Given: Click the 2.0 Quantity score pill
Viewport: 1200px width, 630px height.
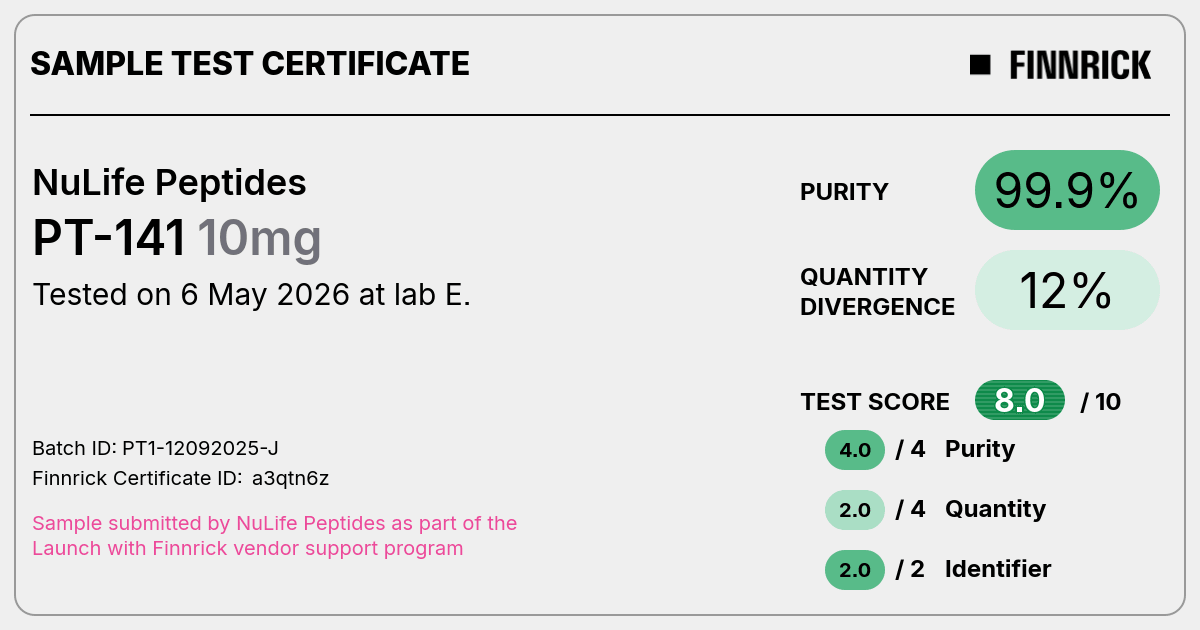Looking at the screenshot, I should pos(855,510).
